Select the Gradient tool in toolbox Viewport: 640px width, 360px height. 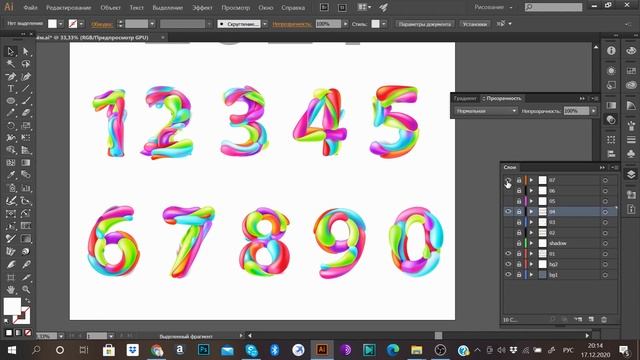click(26, 162)
